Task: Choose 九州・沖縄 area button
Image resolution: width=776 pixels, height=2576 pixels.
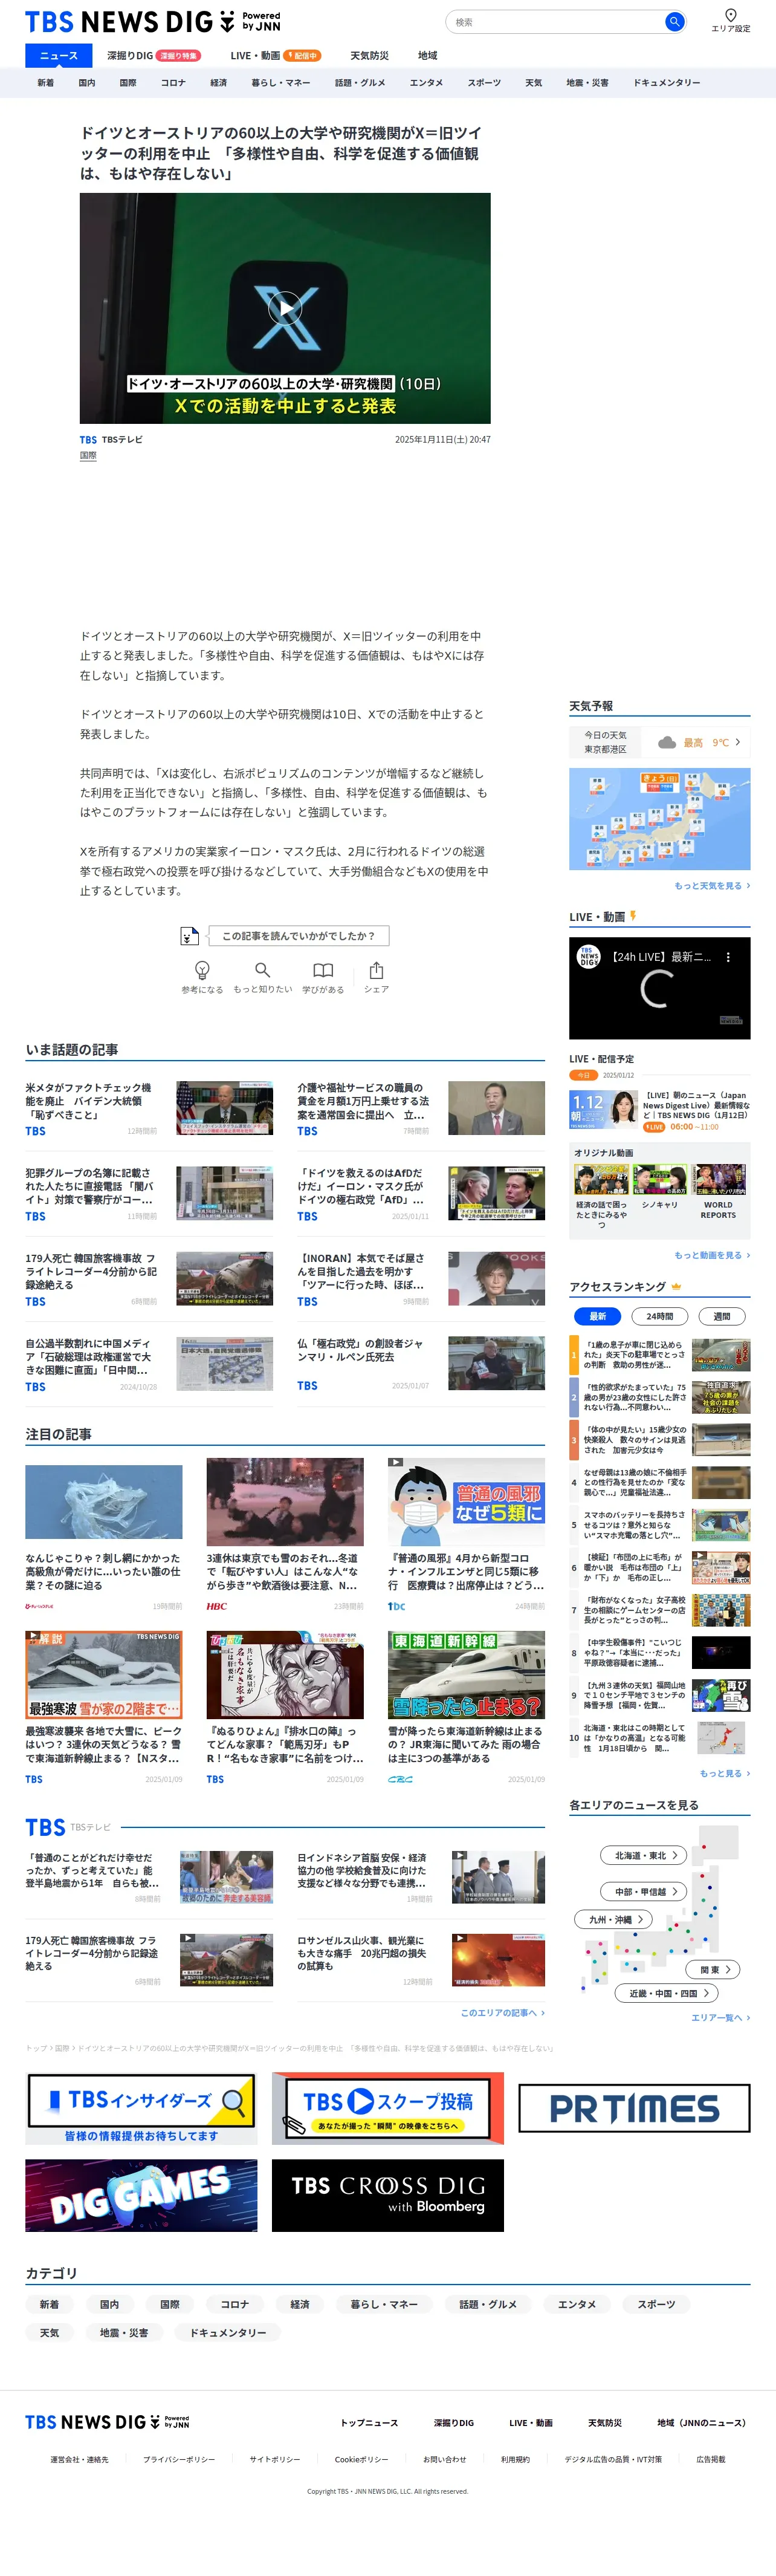Action: (613, 1919)
